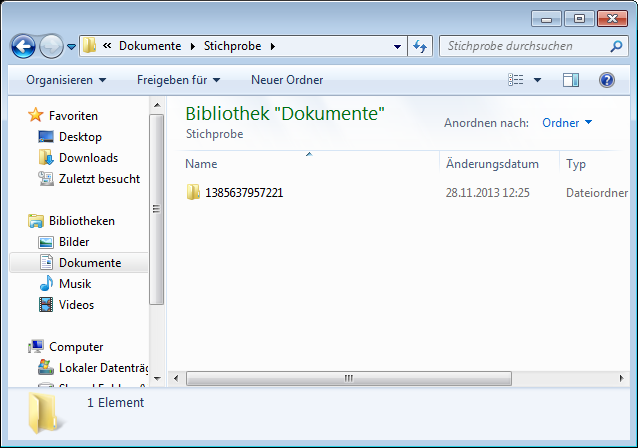The height and width of the screenshot is (448, 638).
Task: Click Dokumente in the address breadcrumb
Action: click(x=149, y=46)
